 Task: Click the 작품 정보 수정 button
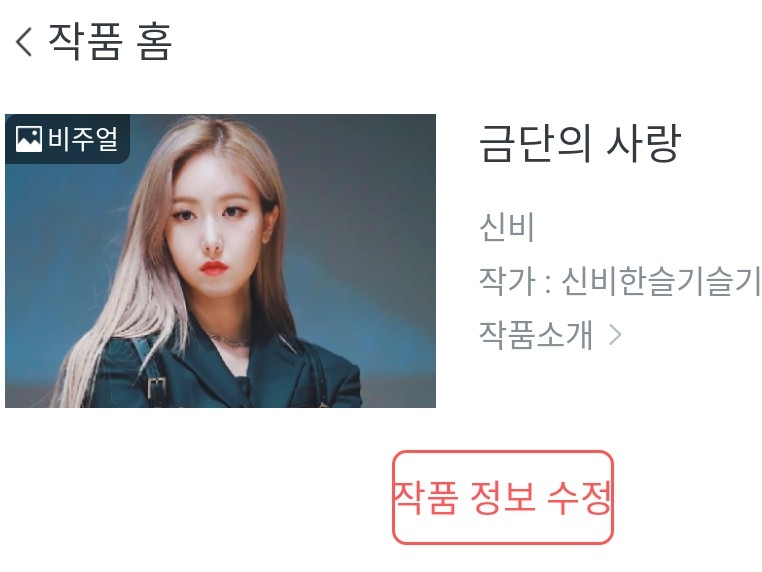[x=502, y=497]
